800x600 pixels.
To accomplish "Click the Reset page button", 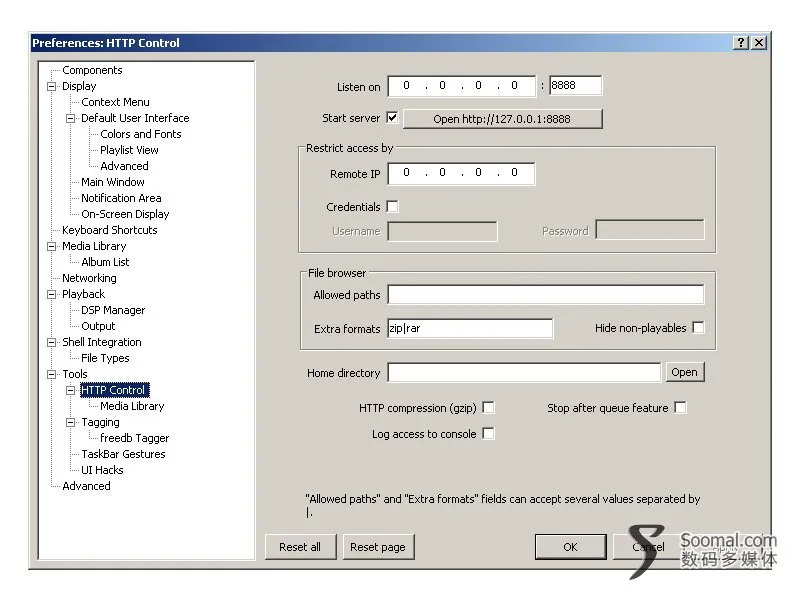I will coord(378,547).
